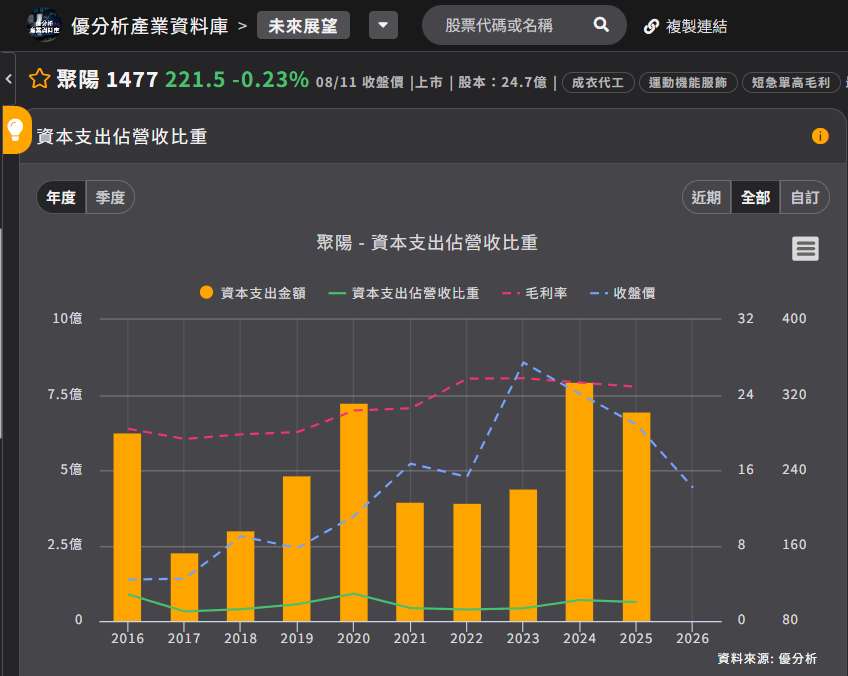The image size is (848, 676).
Task: Switch to 季度 view
Action: [110, 197]
